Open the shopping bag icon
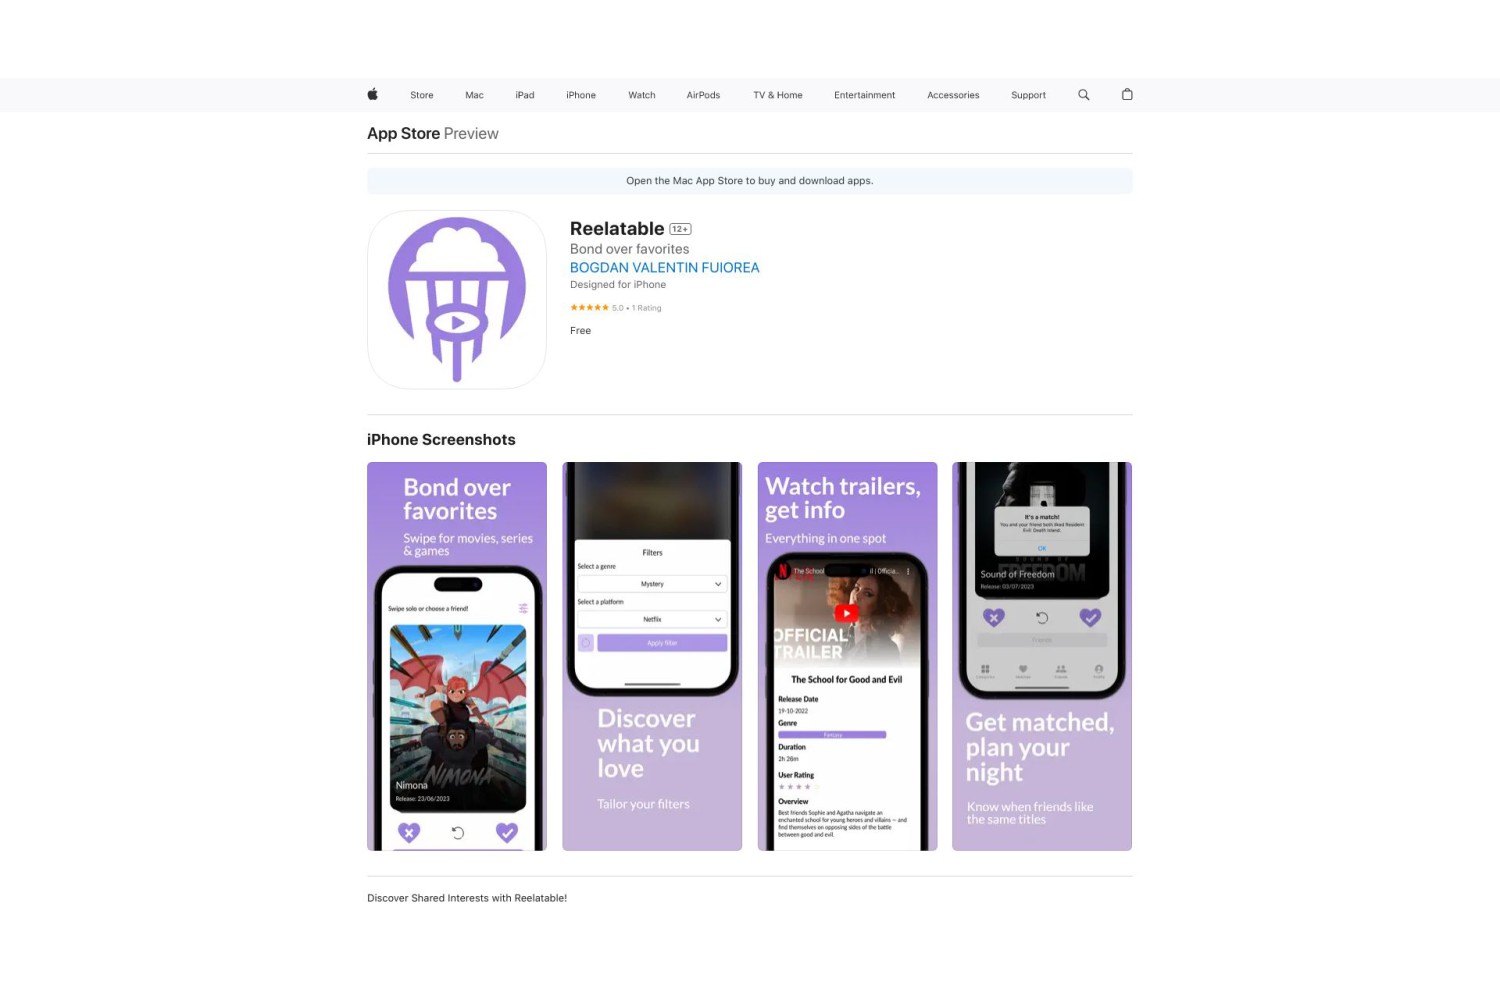1500x1000 pixels. (x=1127, y=95)
